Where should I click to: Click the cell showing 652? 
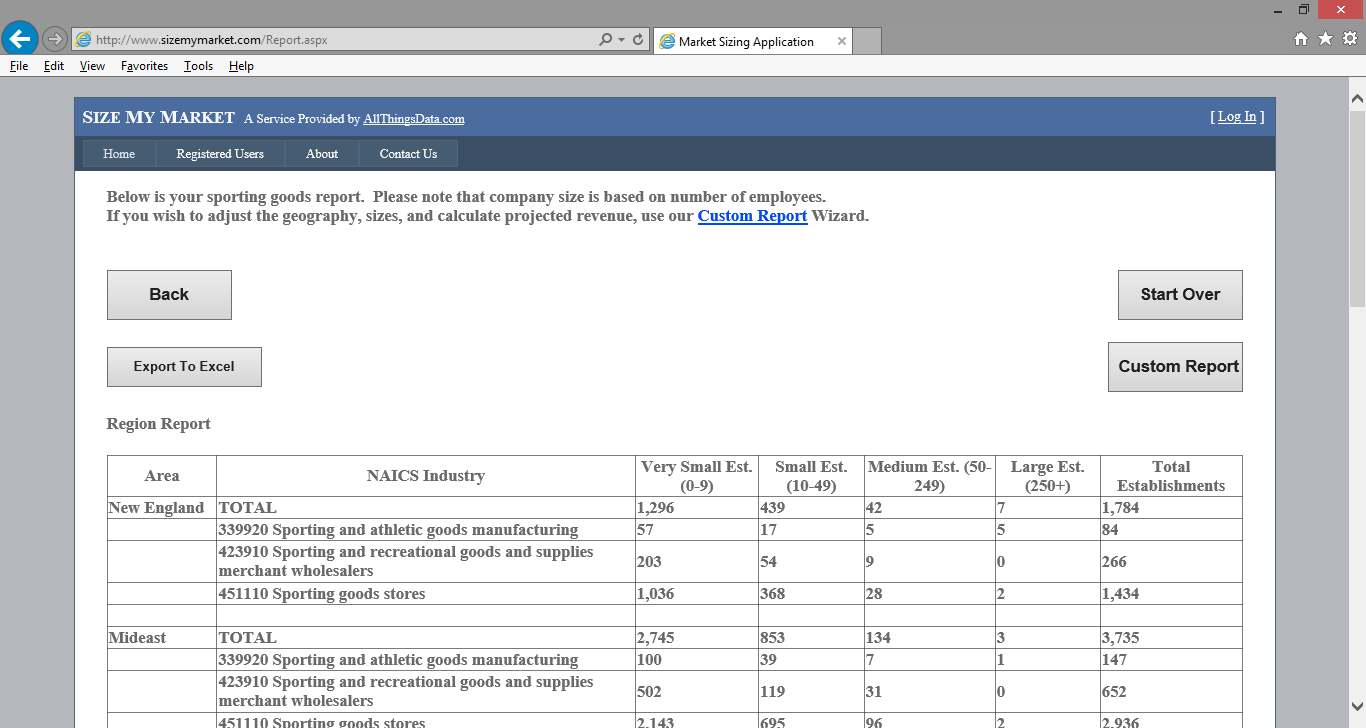[1171, 692]
